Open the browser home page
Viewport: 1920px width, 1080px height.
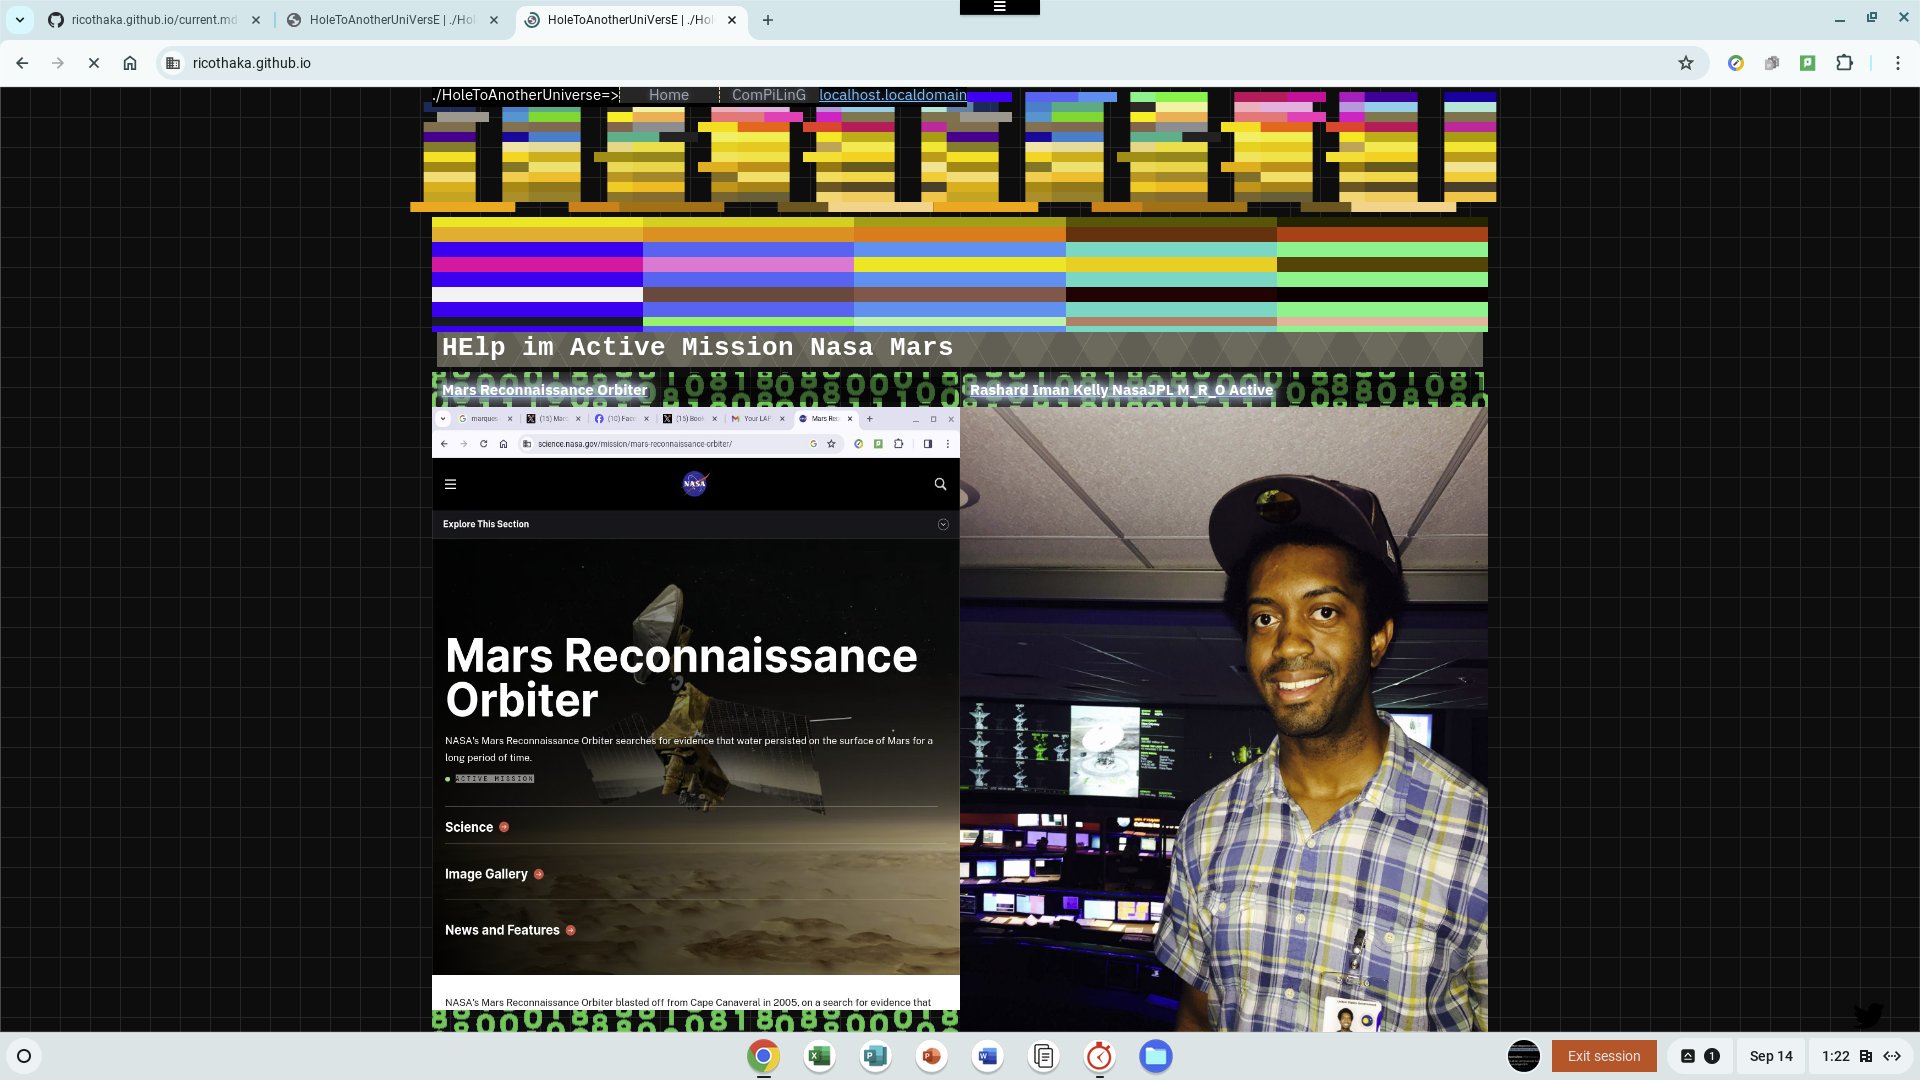(130, 63)
